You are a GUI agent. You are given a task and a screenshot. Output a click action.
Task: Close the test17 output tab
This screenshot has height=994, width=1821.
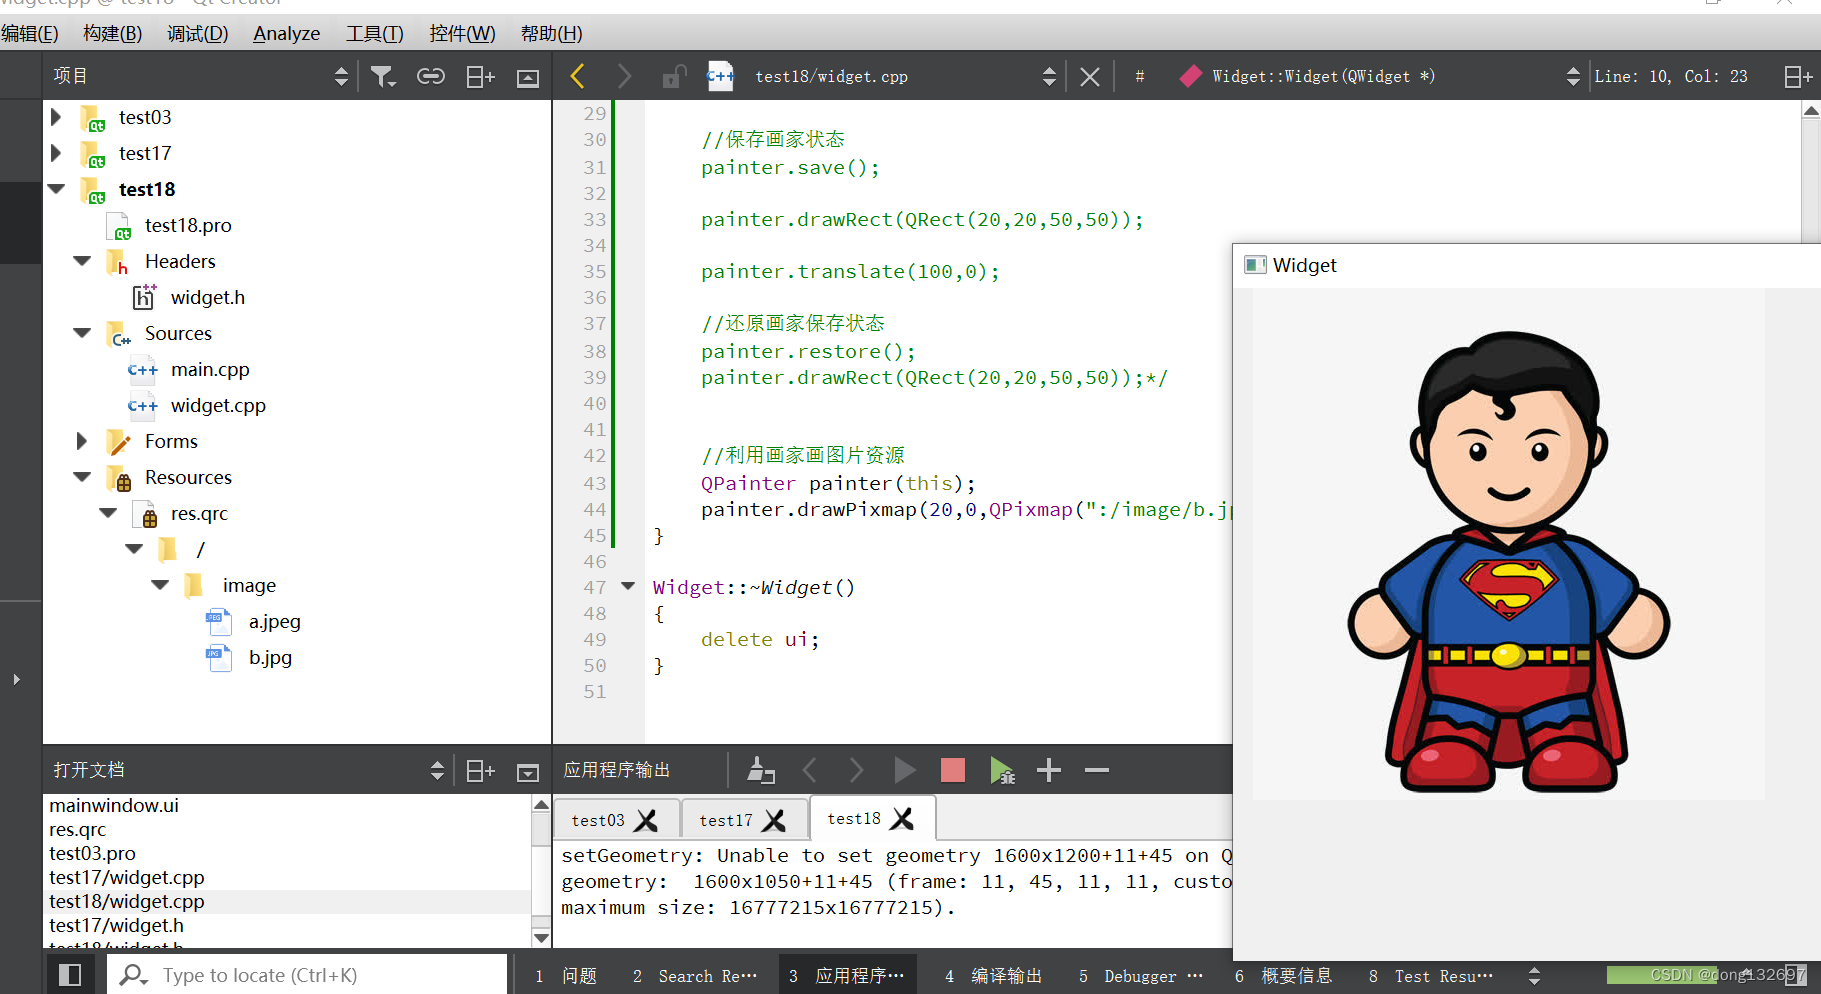[x=774, y=820]
